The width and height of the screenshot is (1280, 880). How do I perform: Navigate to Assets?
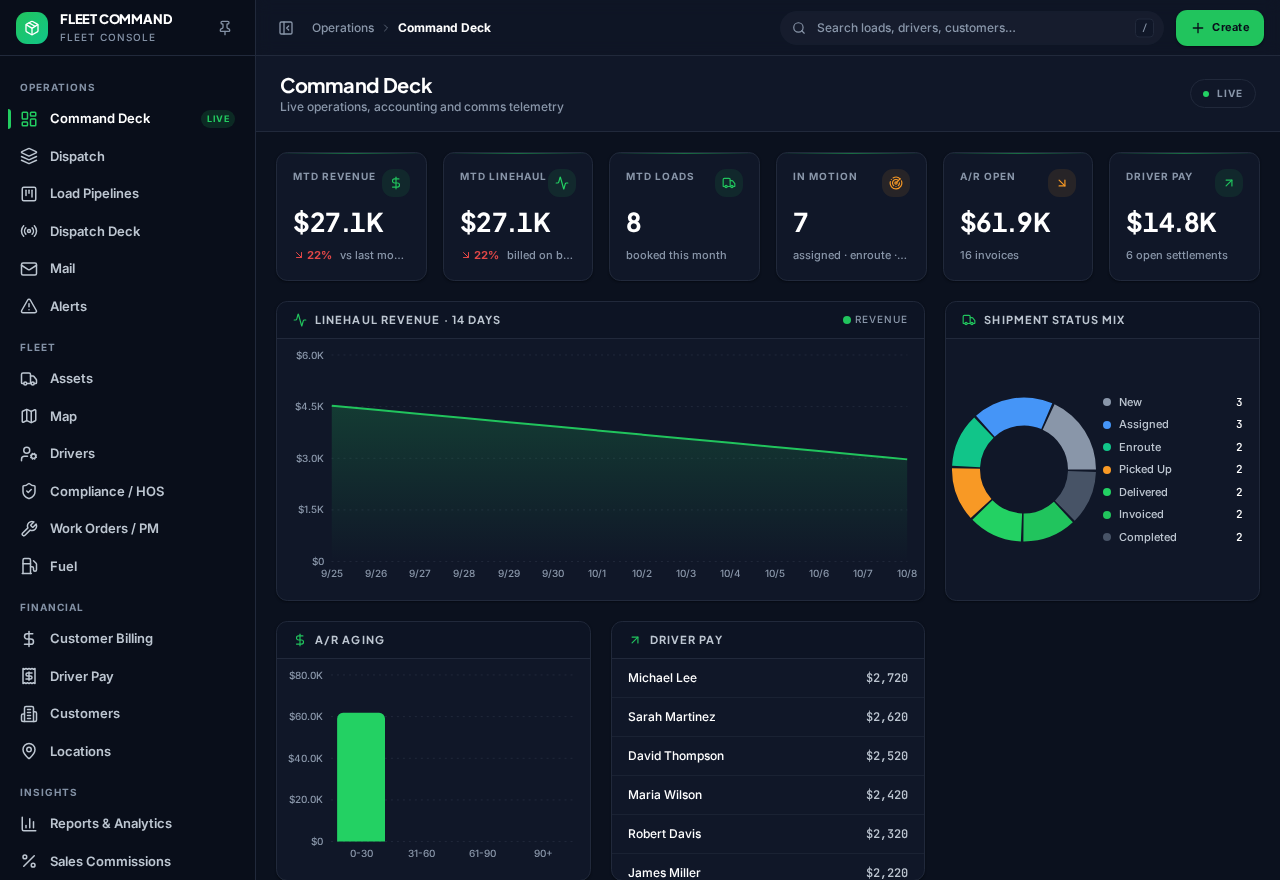click(127, 378)
